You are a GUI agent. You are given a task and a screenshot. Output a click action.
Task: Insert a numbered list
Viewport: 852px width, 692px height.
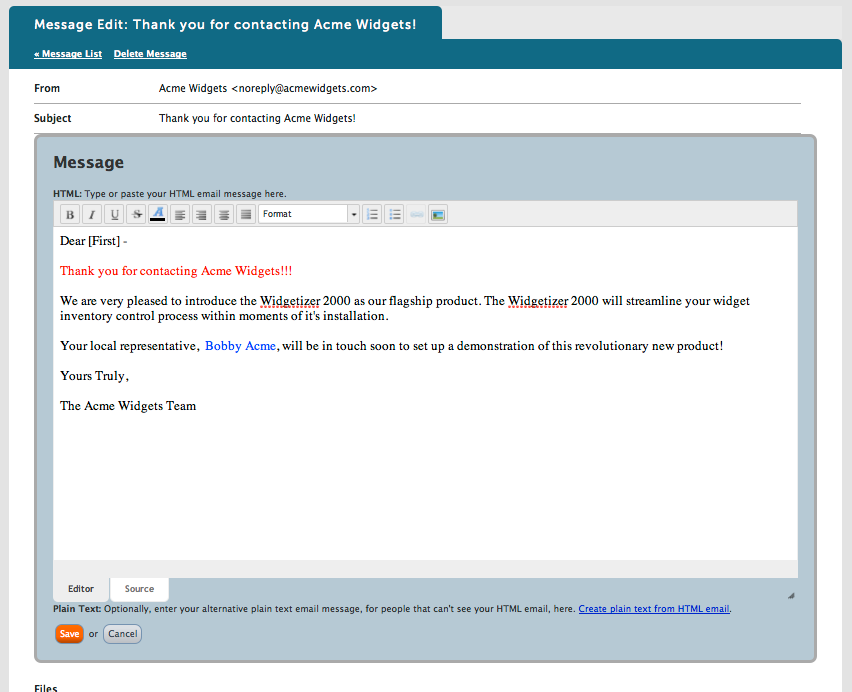372,215
